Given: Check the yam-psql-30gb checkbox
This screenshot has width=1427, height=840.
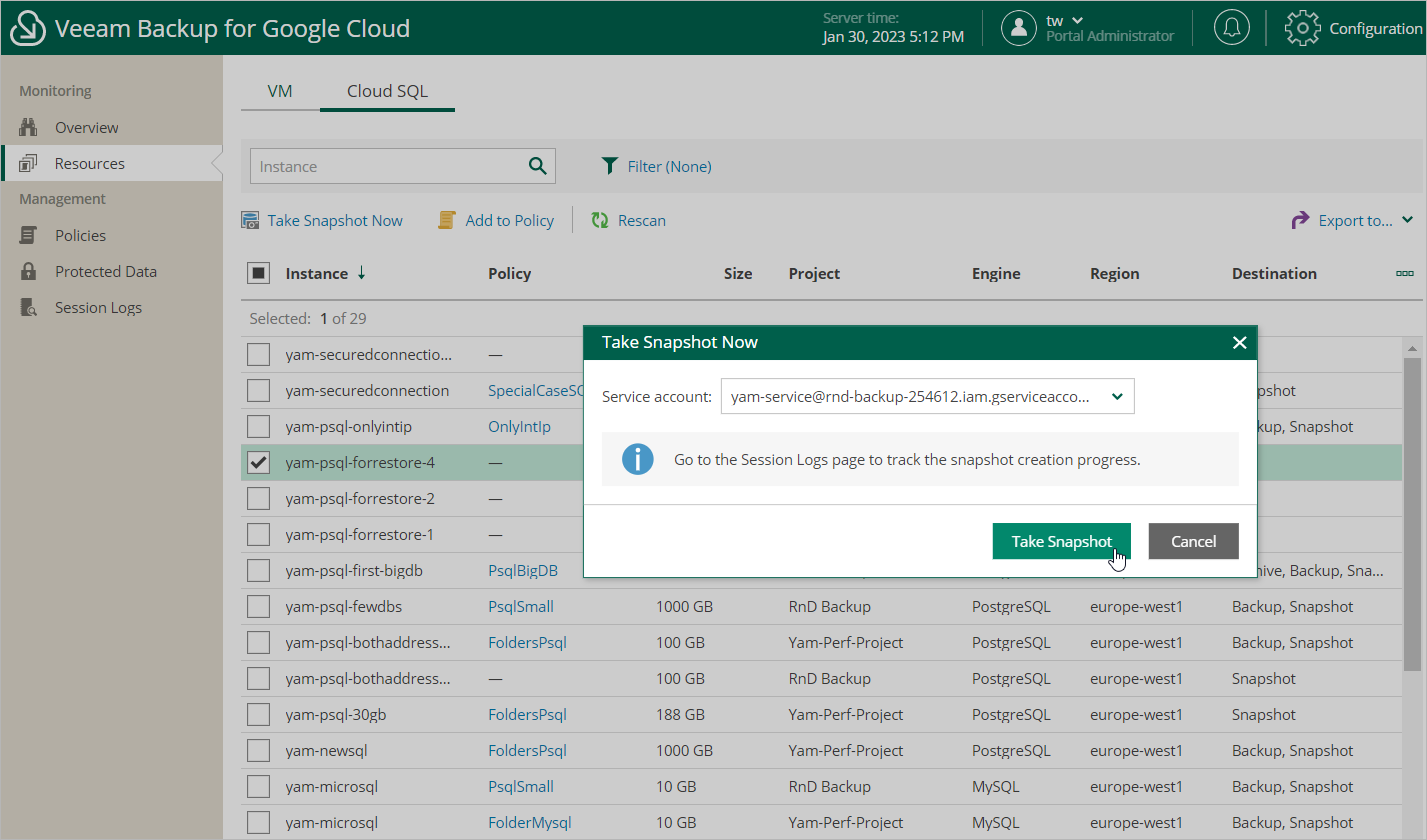Looking at the screenshot, I should click(258, 715).
